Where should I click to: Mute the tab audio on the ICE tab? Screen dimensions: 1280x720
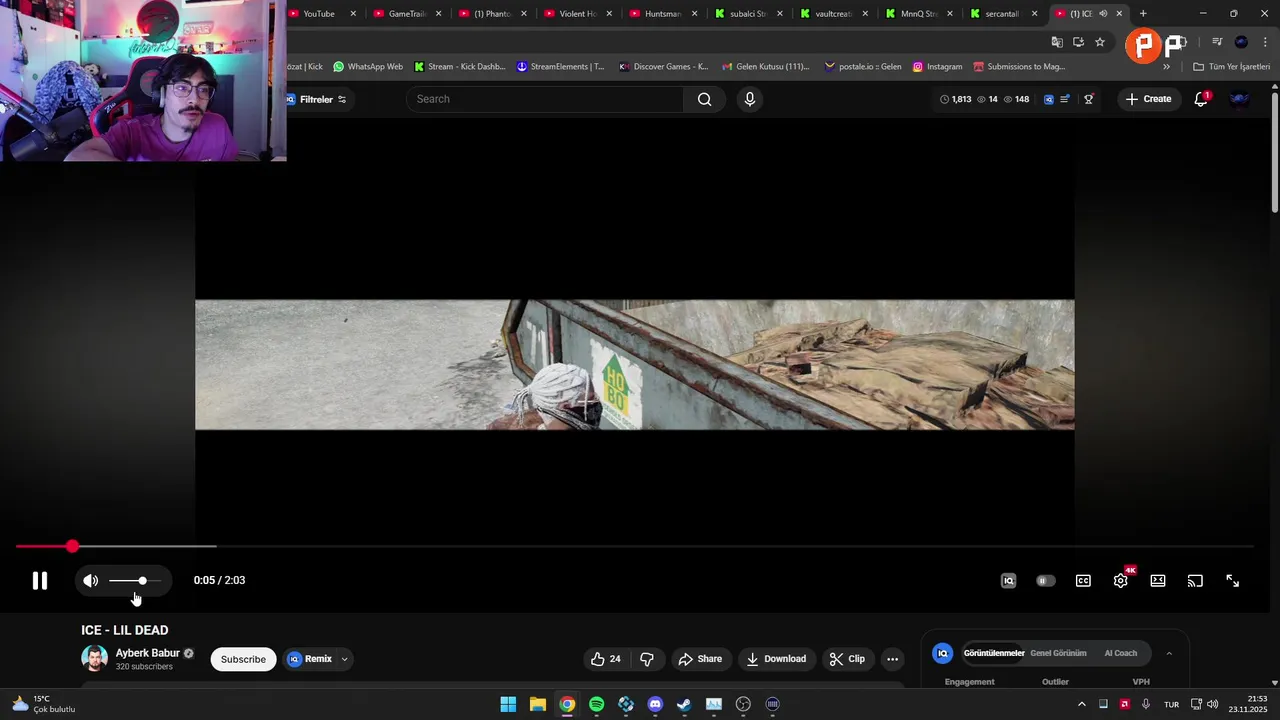tap(1103, 14)
